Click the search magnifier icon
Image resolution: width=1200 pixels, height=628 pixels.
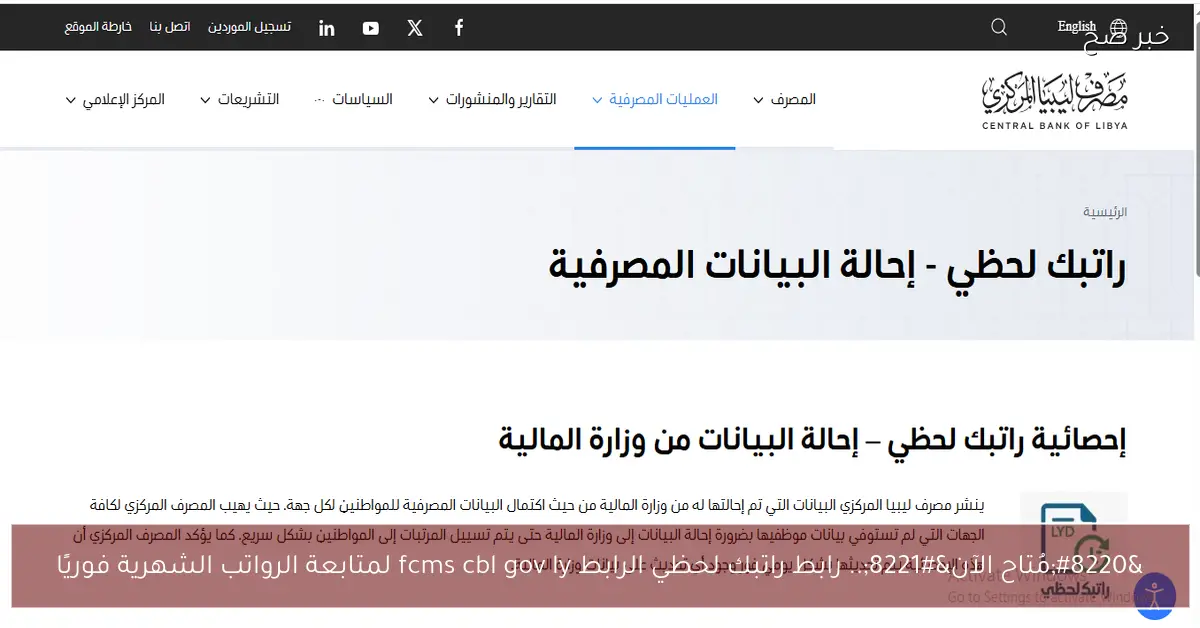[998, 27]
